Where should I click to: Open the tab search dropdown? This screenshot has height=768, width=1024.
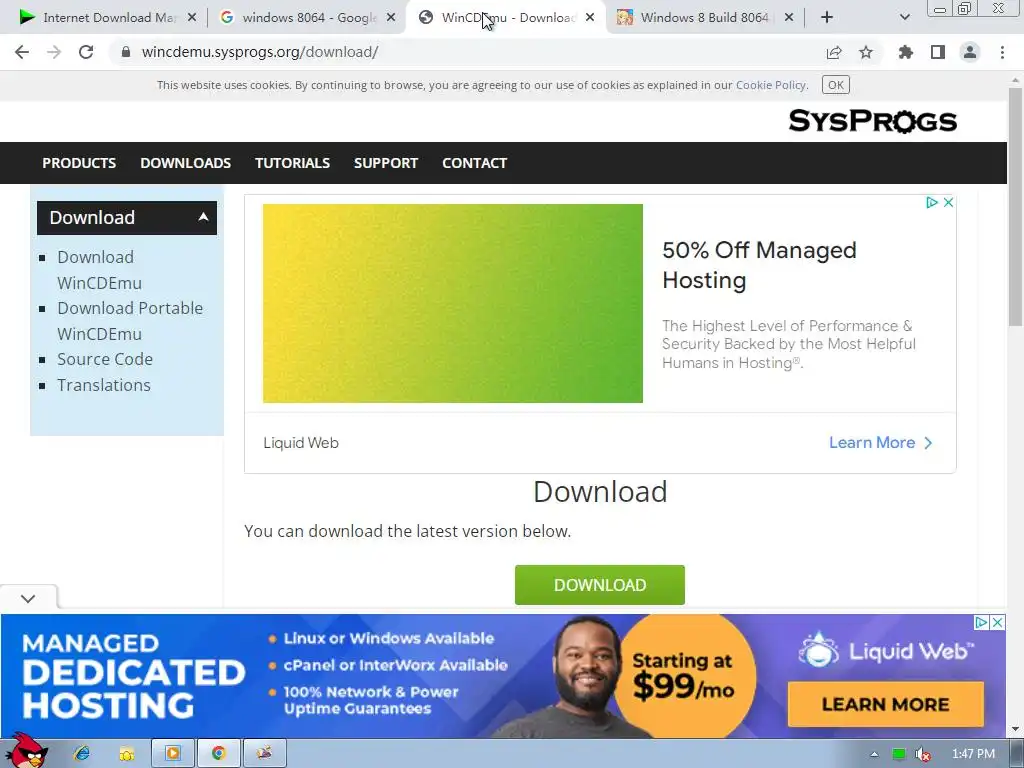pos(904,18)
